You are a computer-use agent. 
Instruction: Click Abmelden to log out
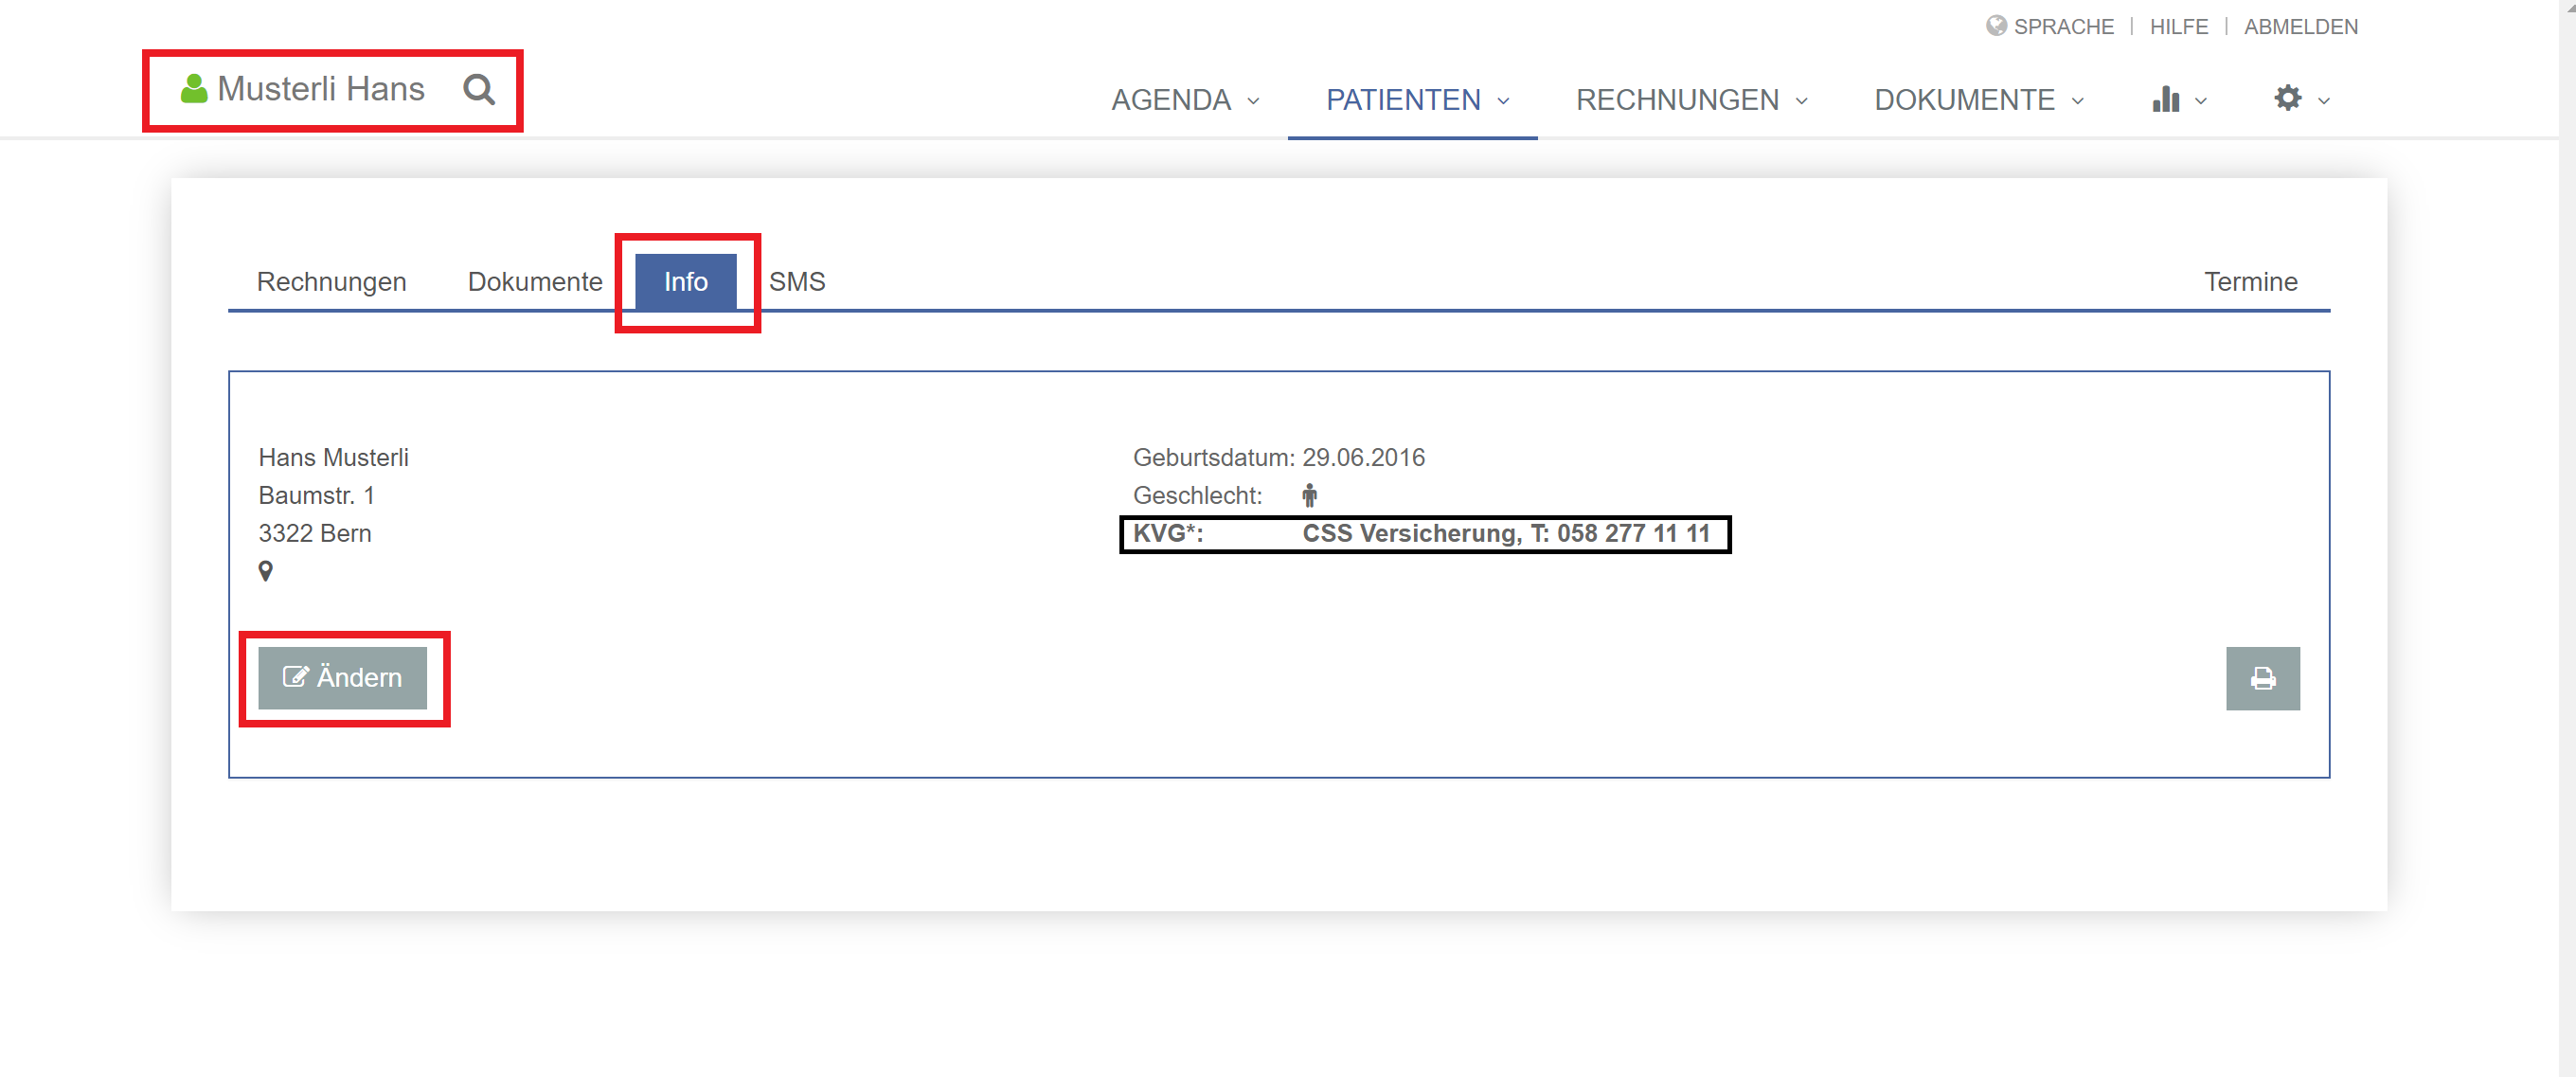pos(2300,27)
